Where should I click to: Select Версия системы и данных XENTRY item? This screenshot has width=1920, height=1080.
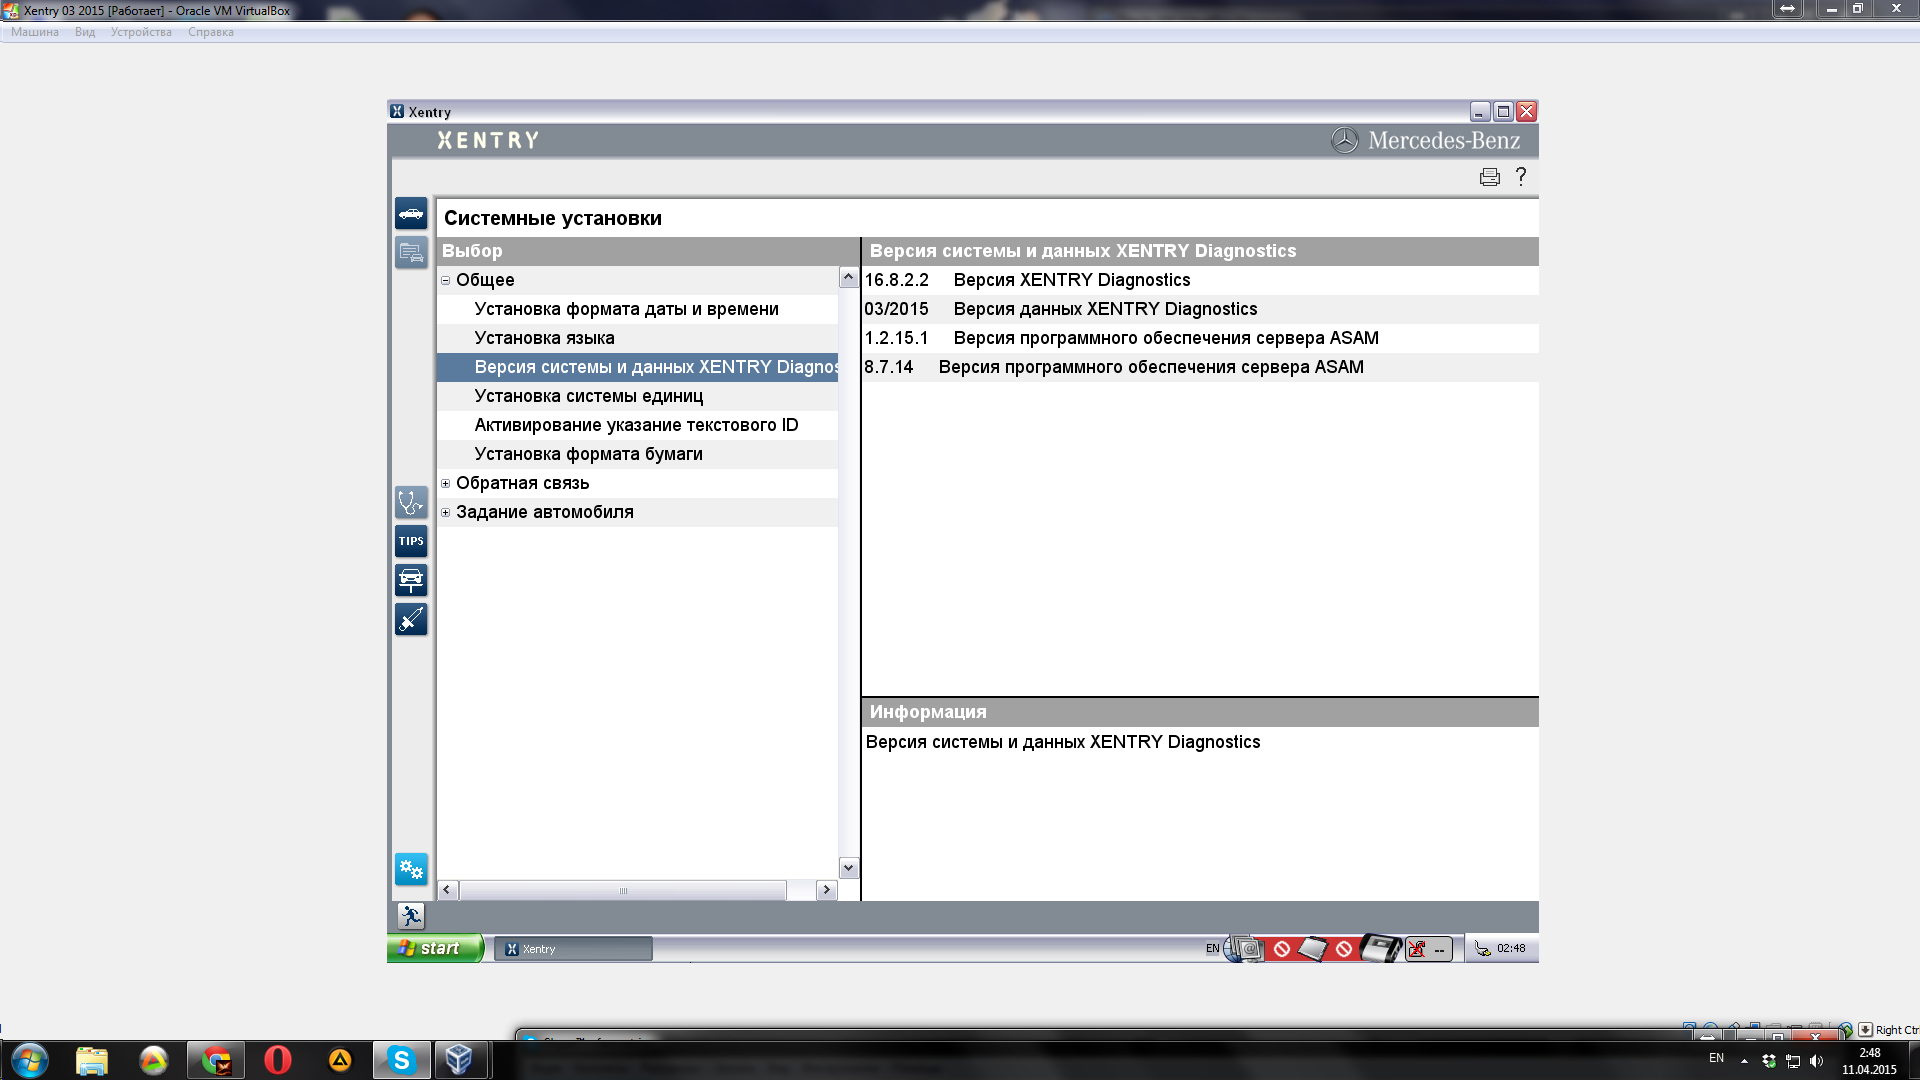[x=637, y=367]
